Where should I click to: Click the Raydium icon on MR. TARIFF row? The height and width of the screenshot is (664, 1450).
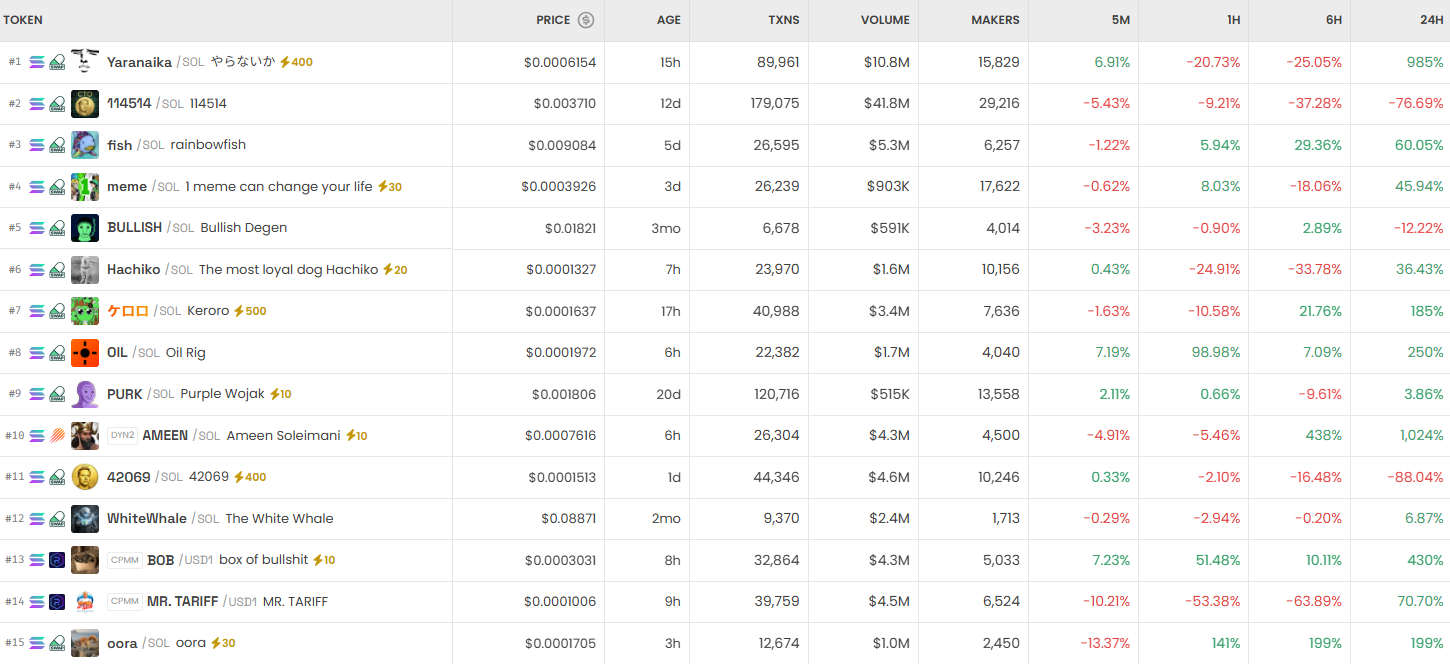57,602
